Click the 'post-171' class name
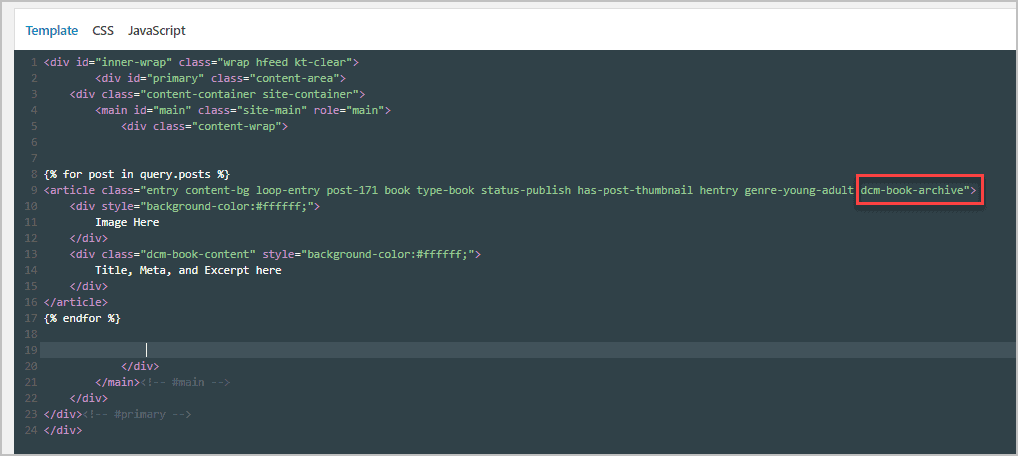Viewport: 1018px width, 456px height. (353, 190)
